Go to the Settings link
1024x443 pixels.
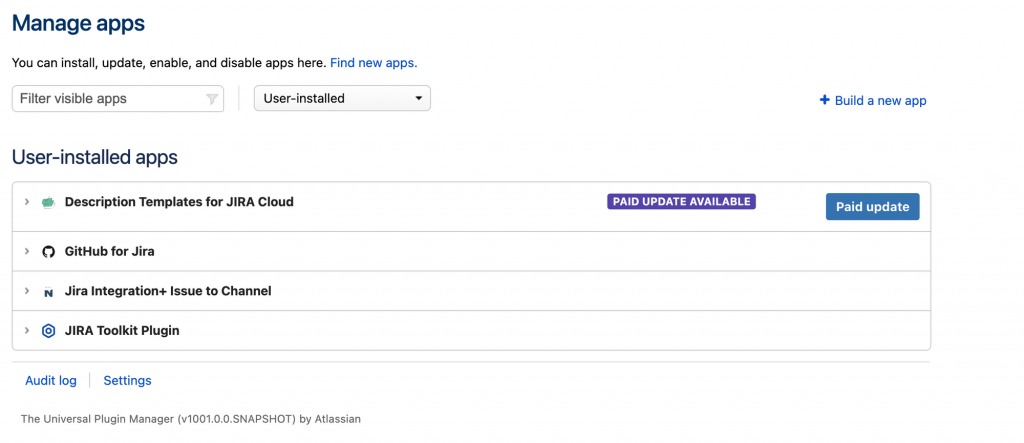point(127,381)
